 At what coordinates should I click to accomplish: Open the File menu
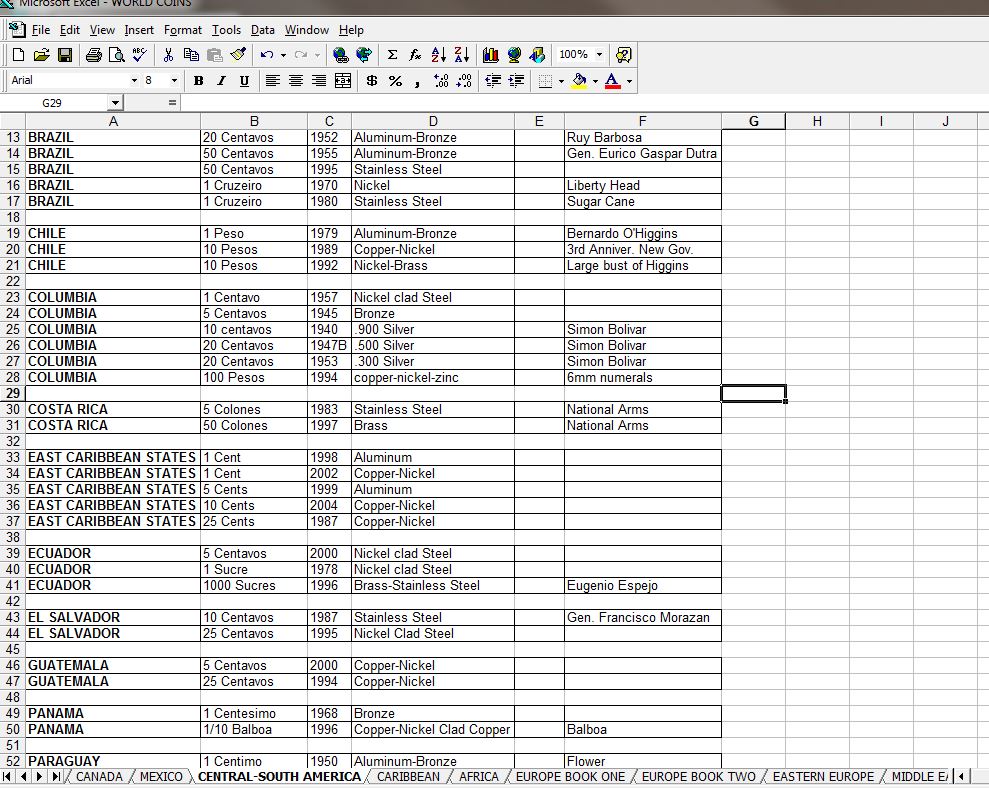(40, 30)
